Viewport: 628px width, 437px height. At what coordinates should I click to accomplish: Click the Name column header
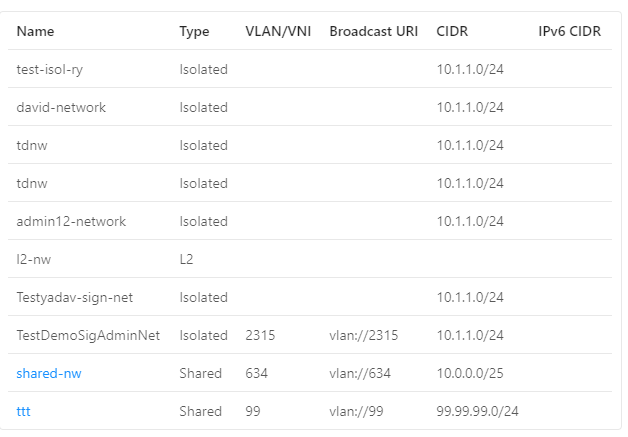[x=35, y=31]
